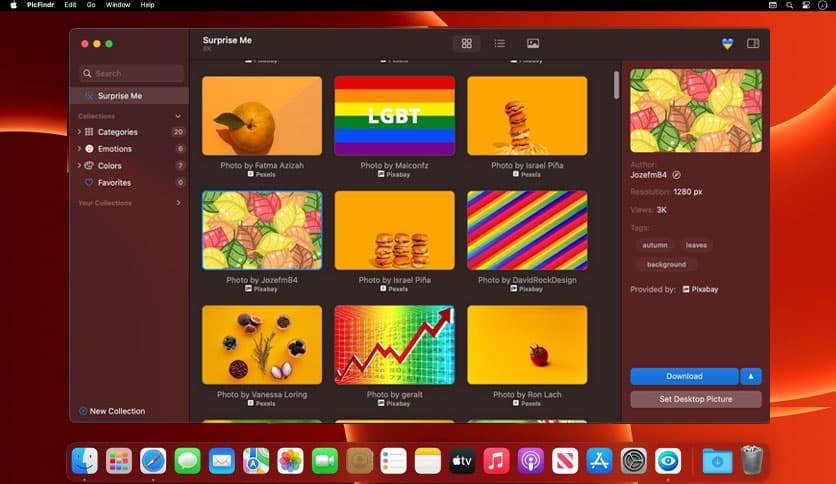
Task: Select figs photo by Vanessa Loring
Action: pyautogui.click(x=262, y=345)
